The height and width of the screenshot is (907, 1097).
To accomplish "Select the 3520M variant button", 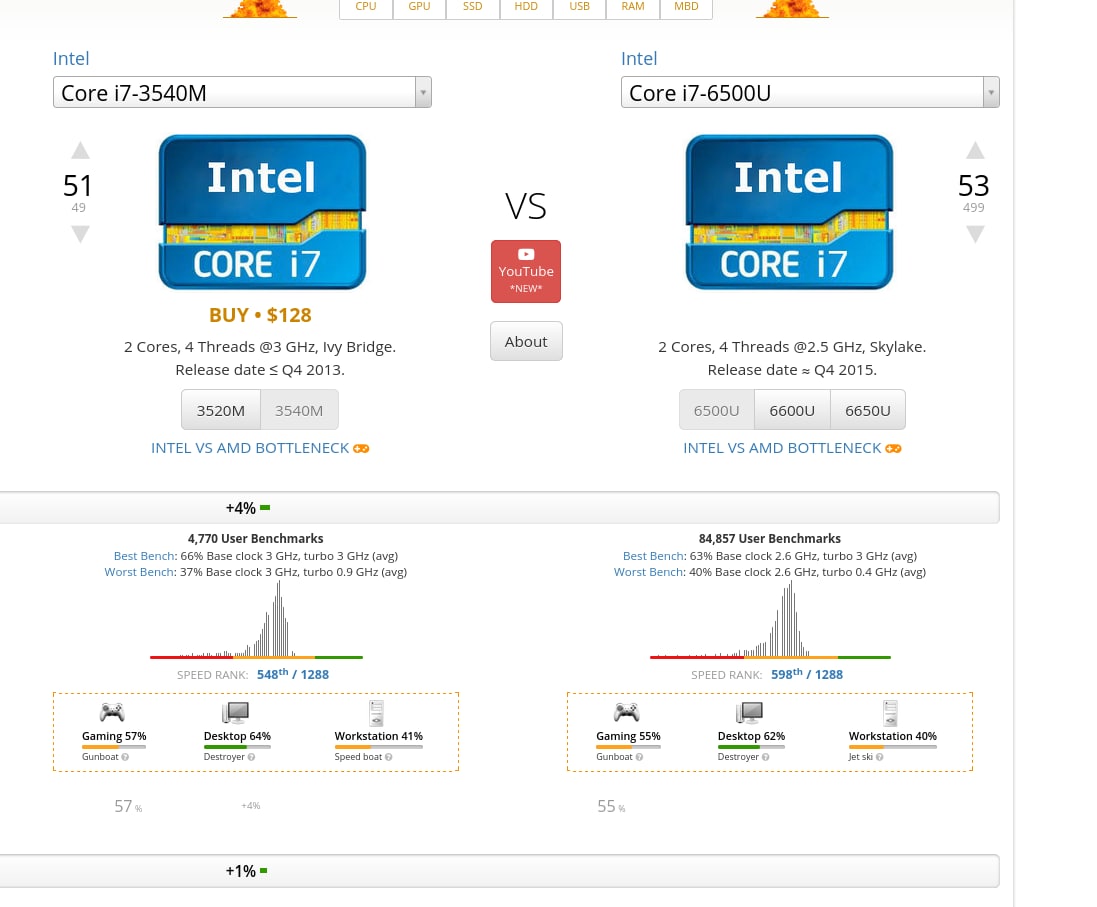I will coord(220,410).
